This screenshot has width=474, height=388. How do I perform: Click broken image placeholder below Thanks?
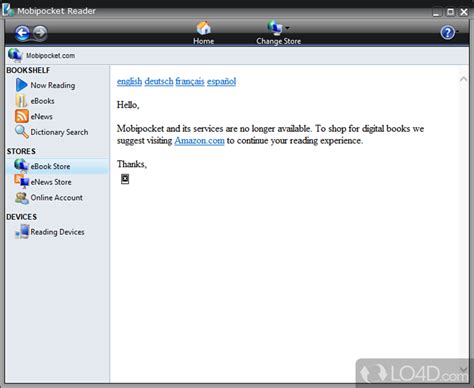(125, 179)
